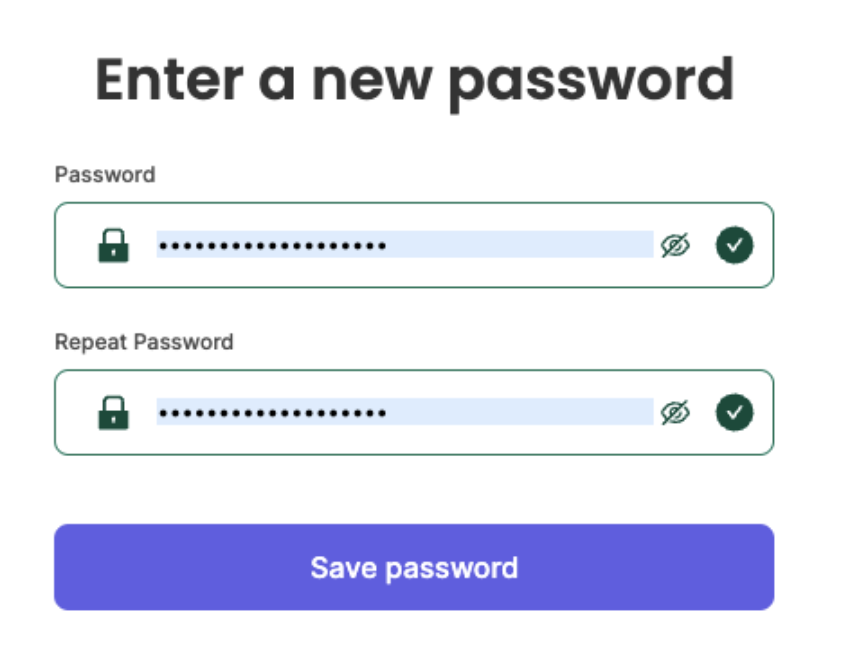Click the first dot in Repeat Password field

click(162, 413)
